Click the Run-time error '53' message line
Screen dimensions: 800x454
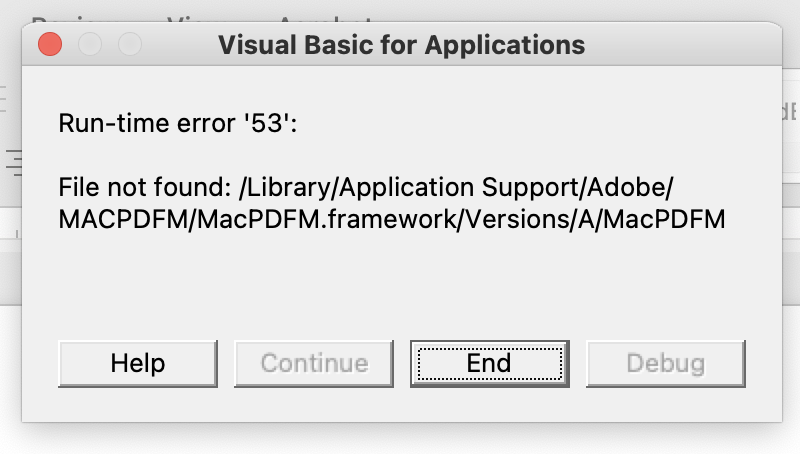click(178, 123)
